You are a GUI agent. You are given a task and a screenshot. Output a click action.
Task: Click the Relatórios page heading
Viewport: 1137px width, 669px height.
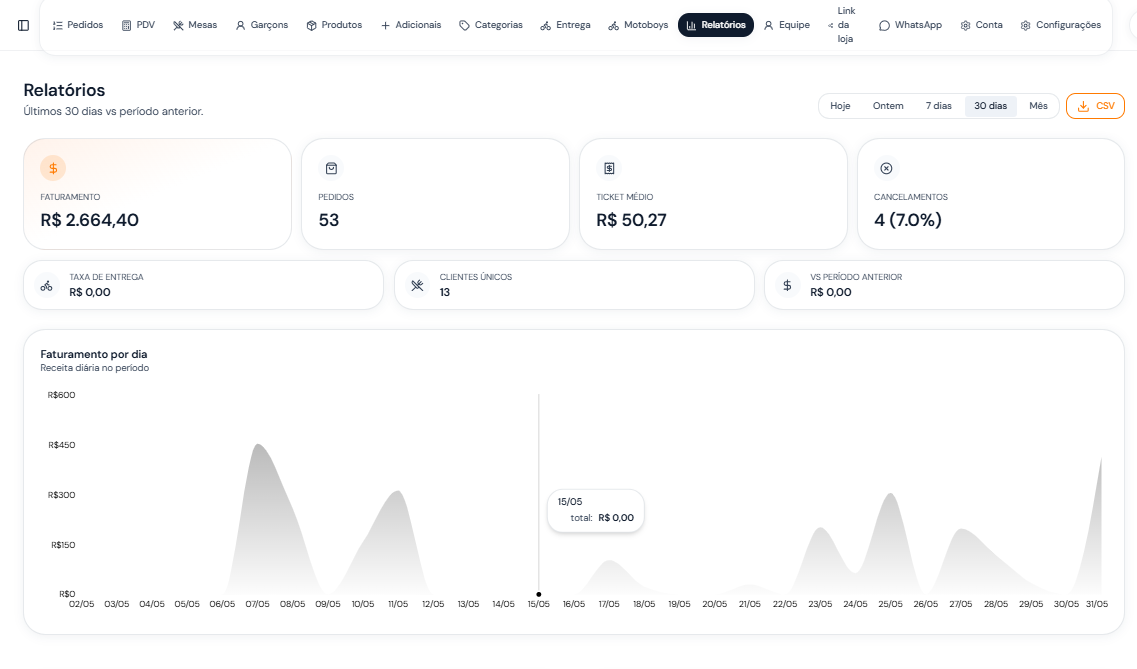pos(65,90)
